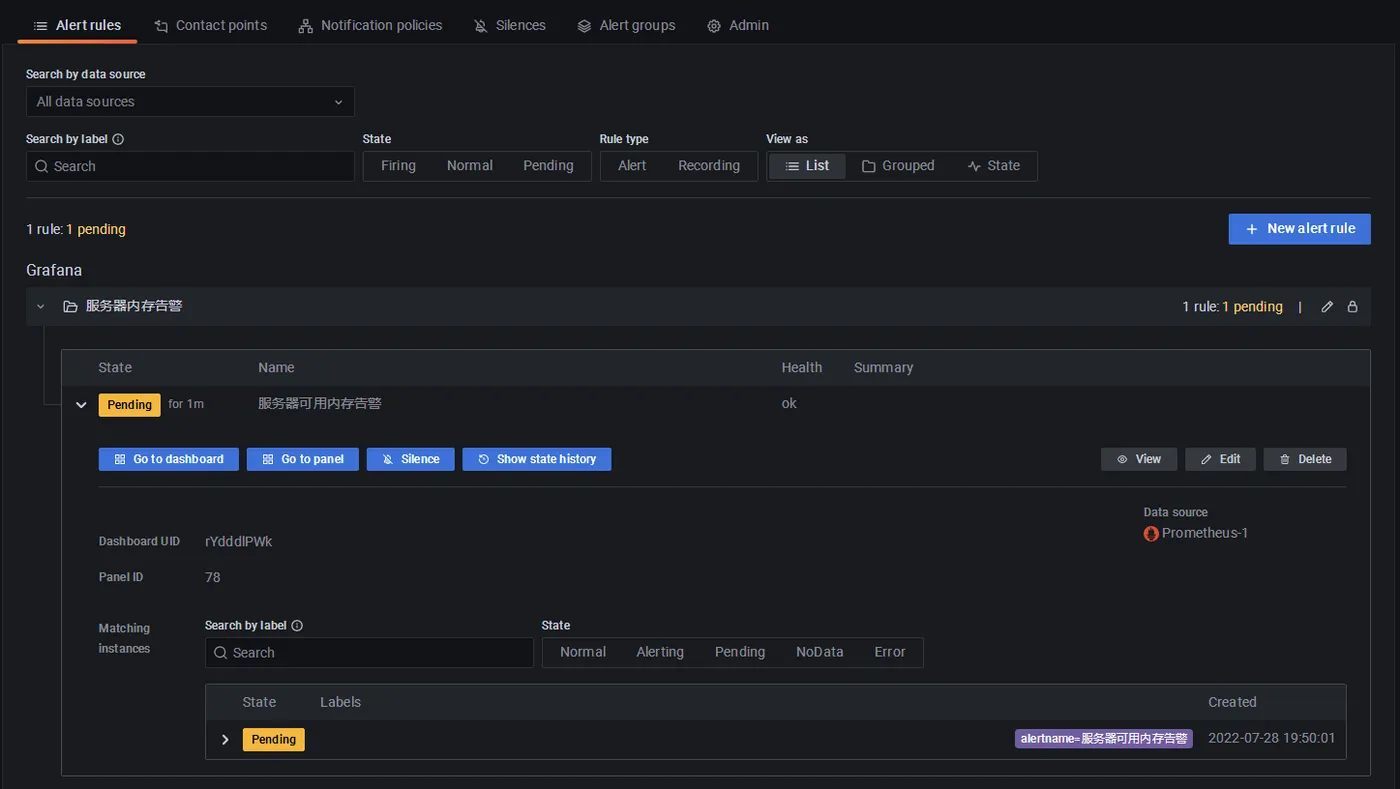Click the Pending badge of 服务器可用内存告警 rule

pyautogui.click(x=129, y=405)
